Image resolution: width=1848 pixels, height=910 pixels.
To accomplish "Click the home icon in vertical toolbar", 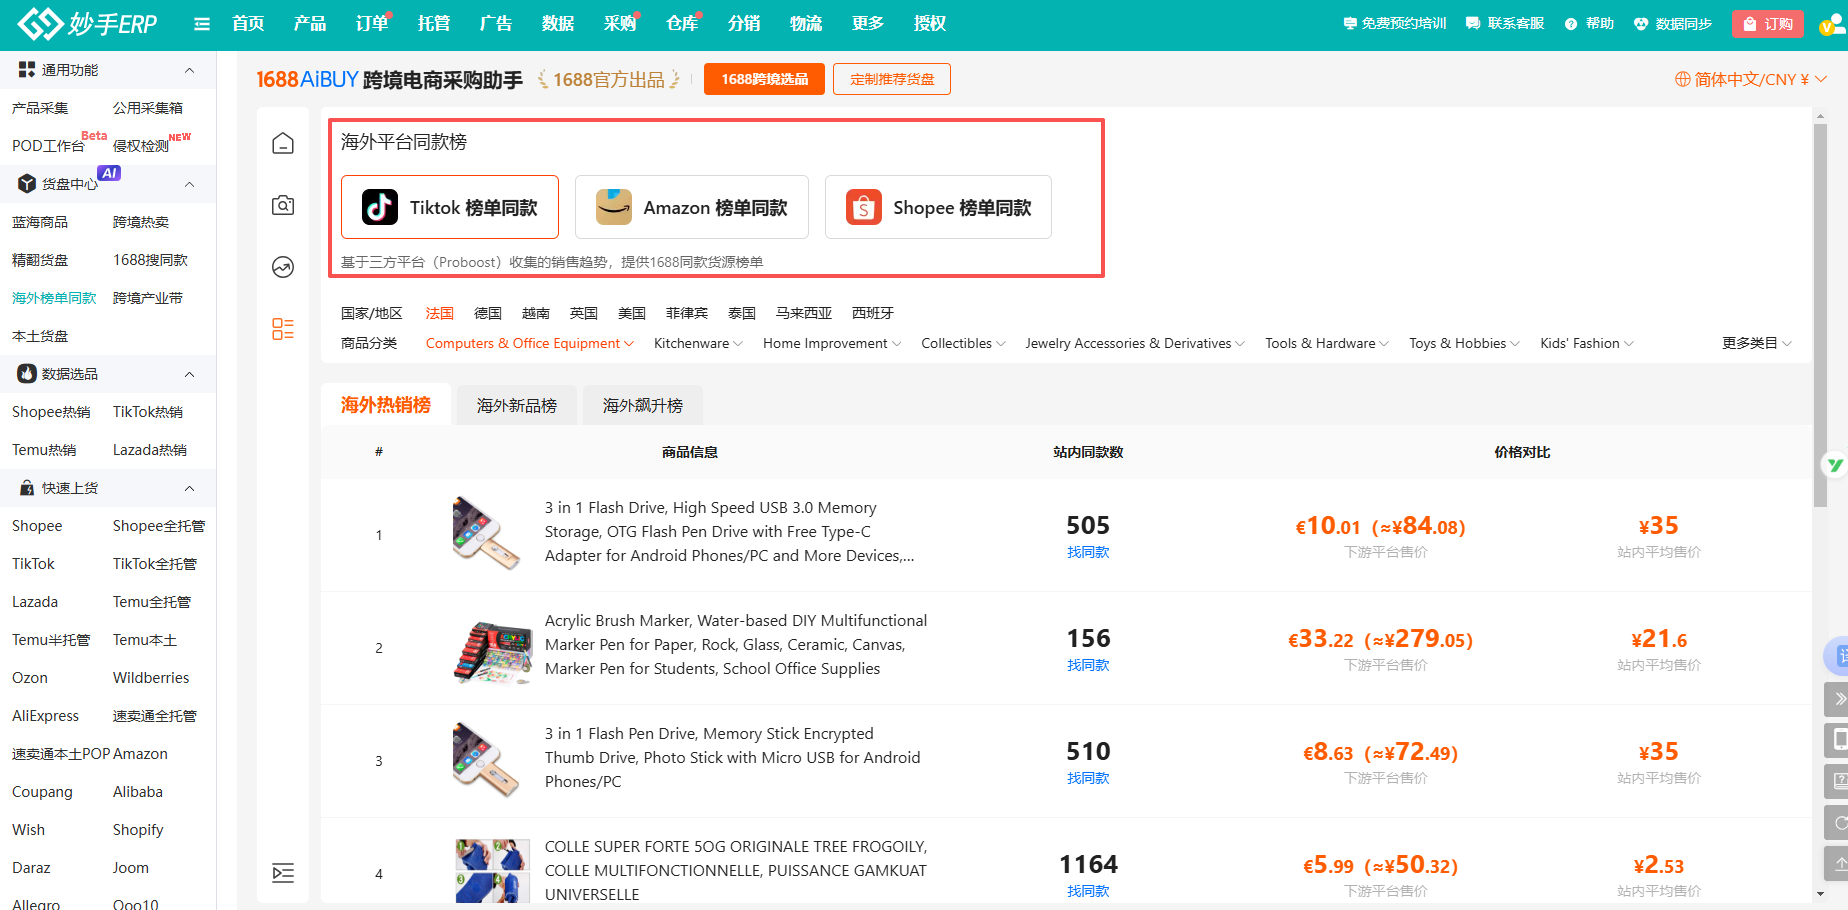I will click(283, 144).
